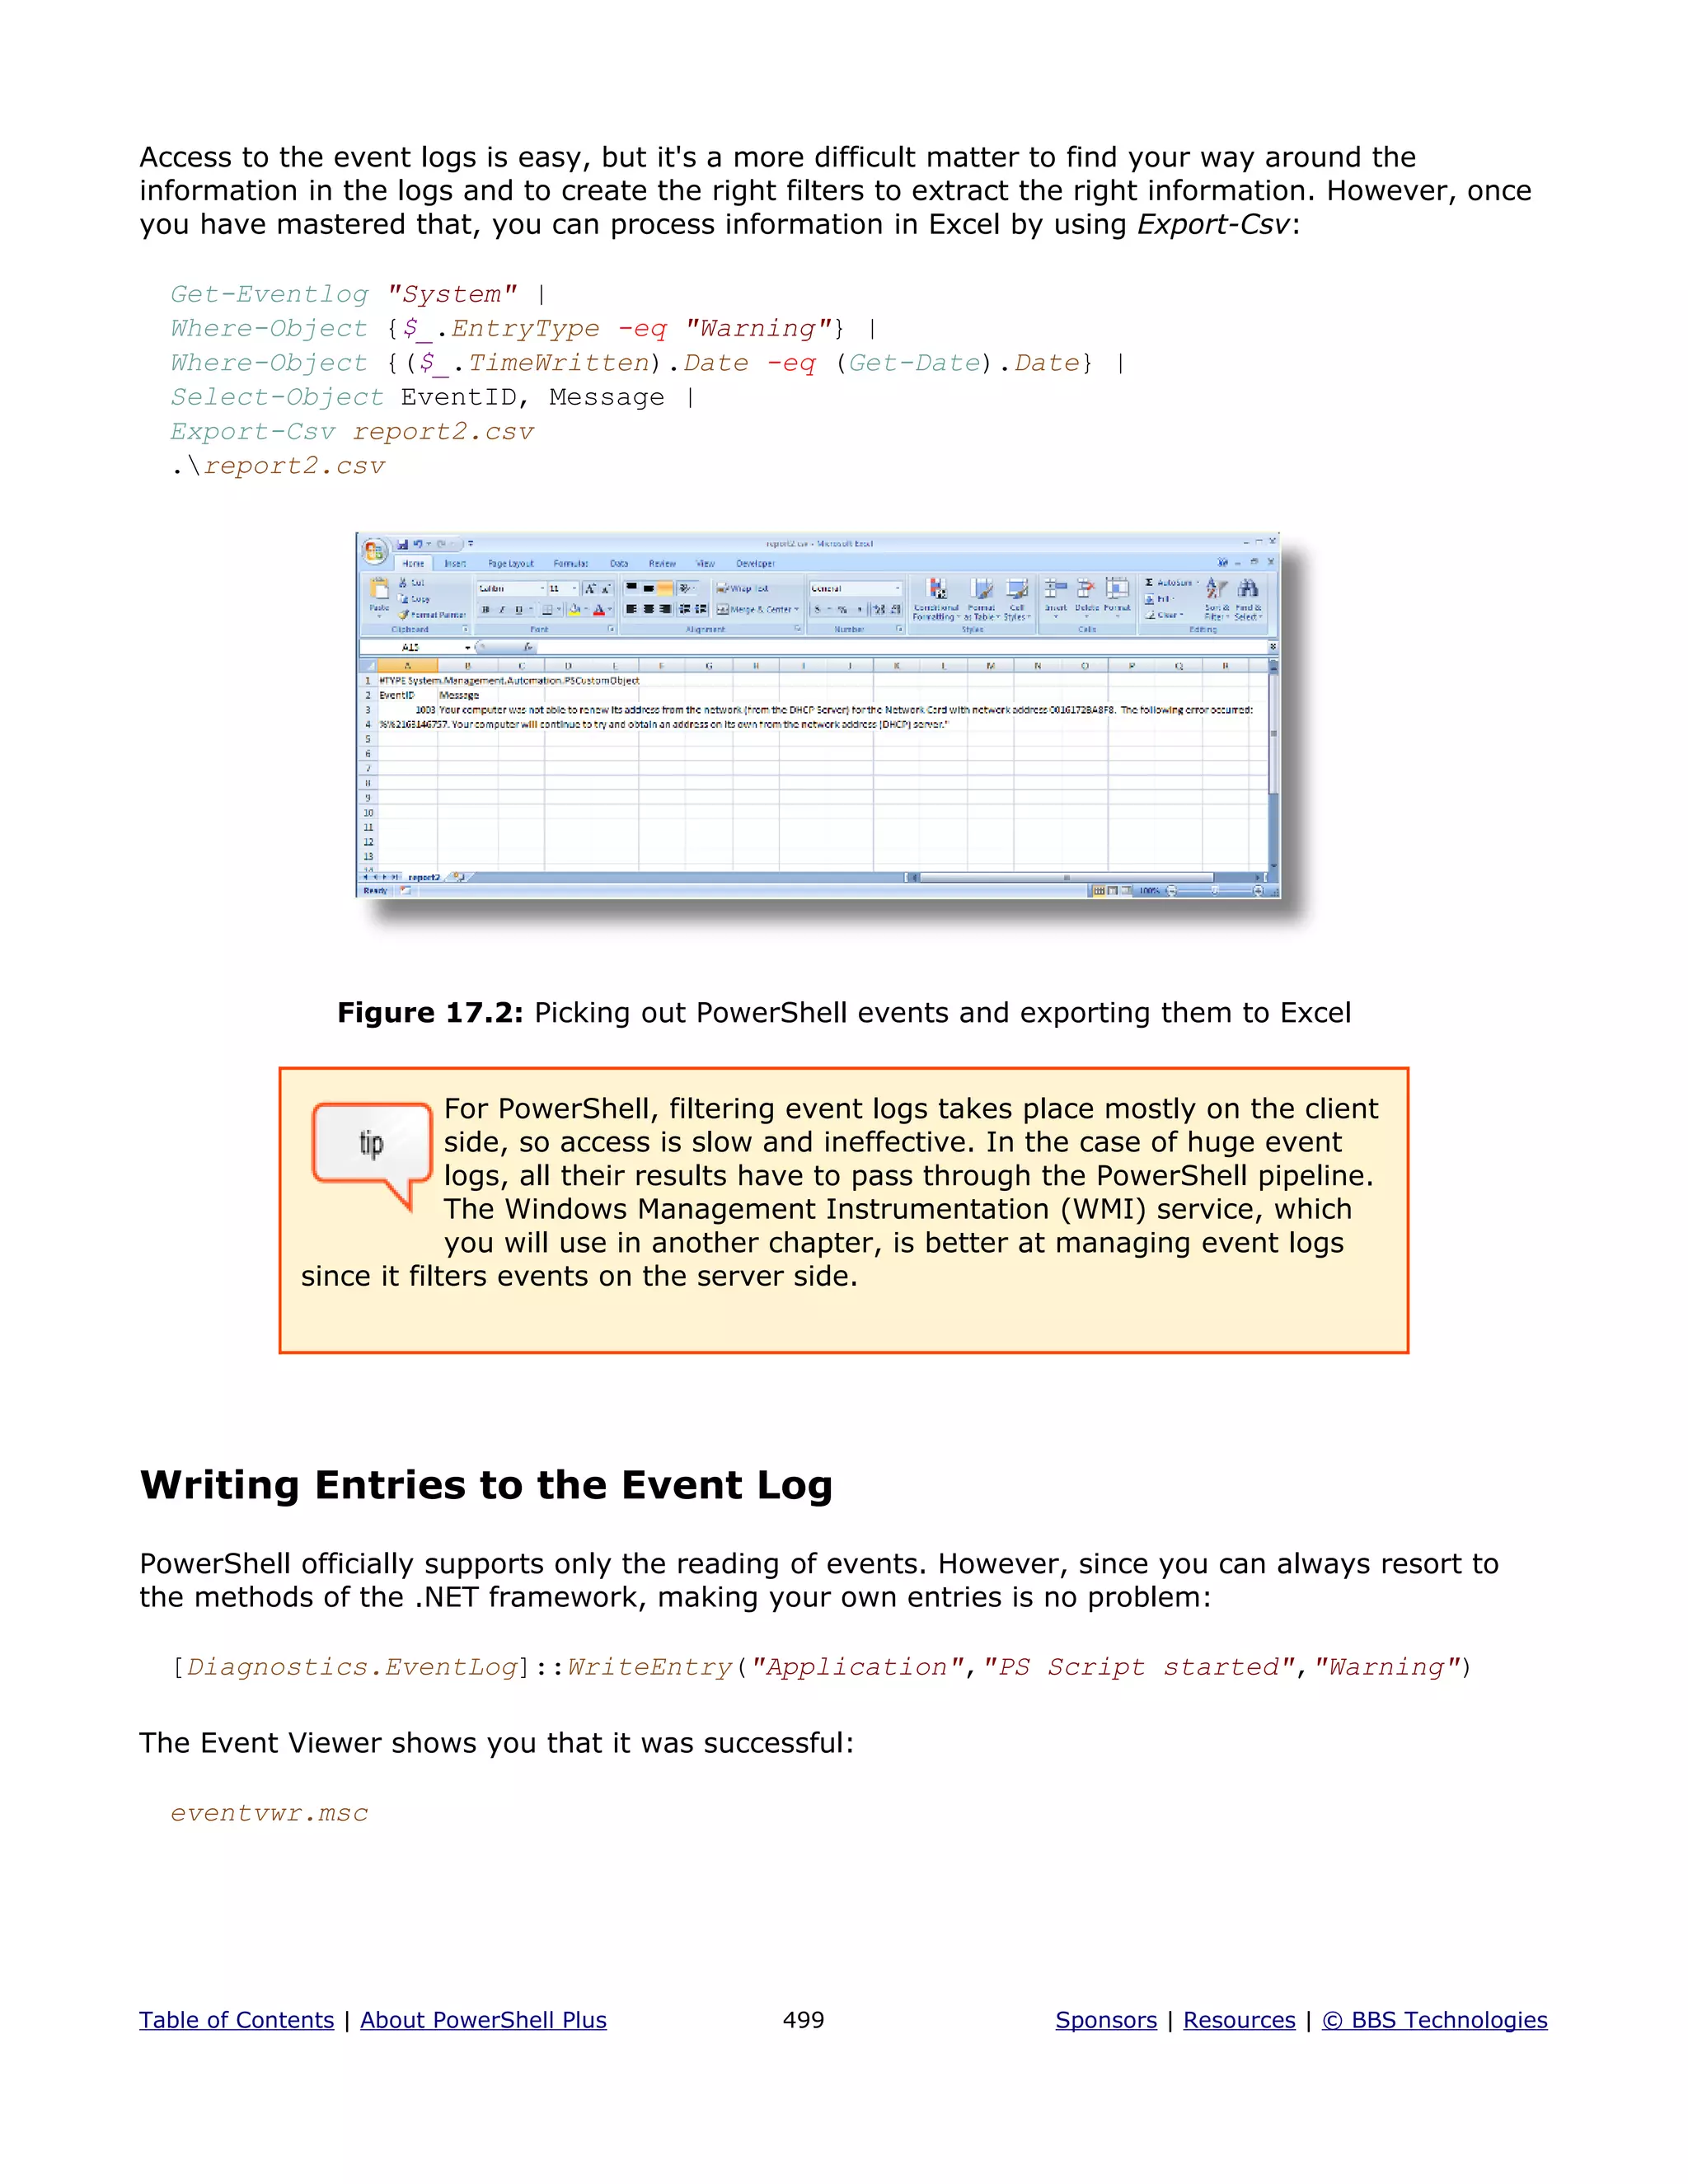Viewport: 1688px width, 2184px height.
Task: Open the Fill dropdown in Editing group
Action: tap(1160, 599)
